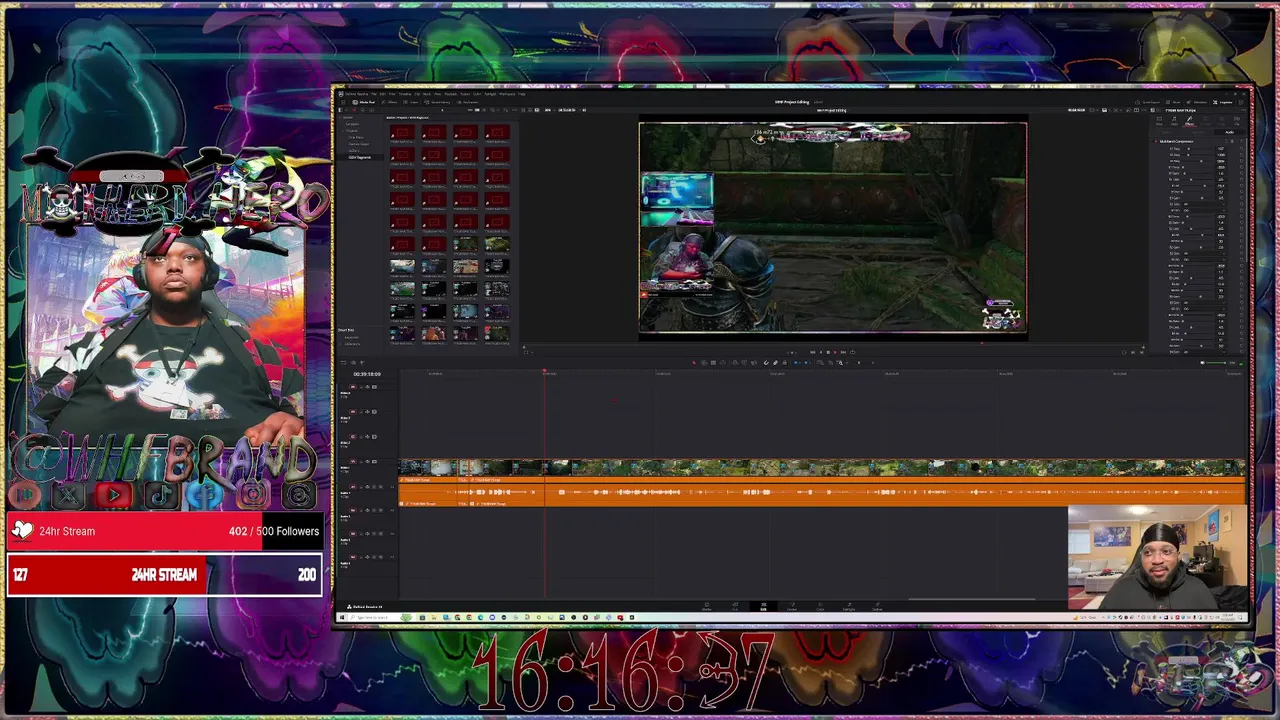Jump to last frame in the viewer
Screen dimensions: 1280x720
point(843,352)
